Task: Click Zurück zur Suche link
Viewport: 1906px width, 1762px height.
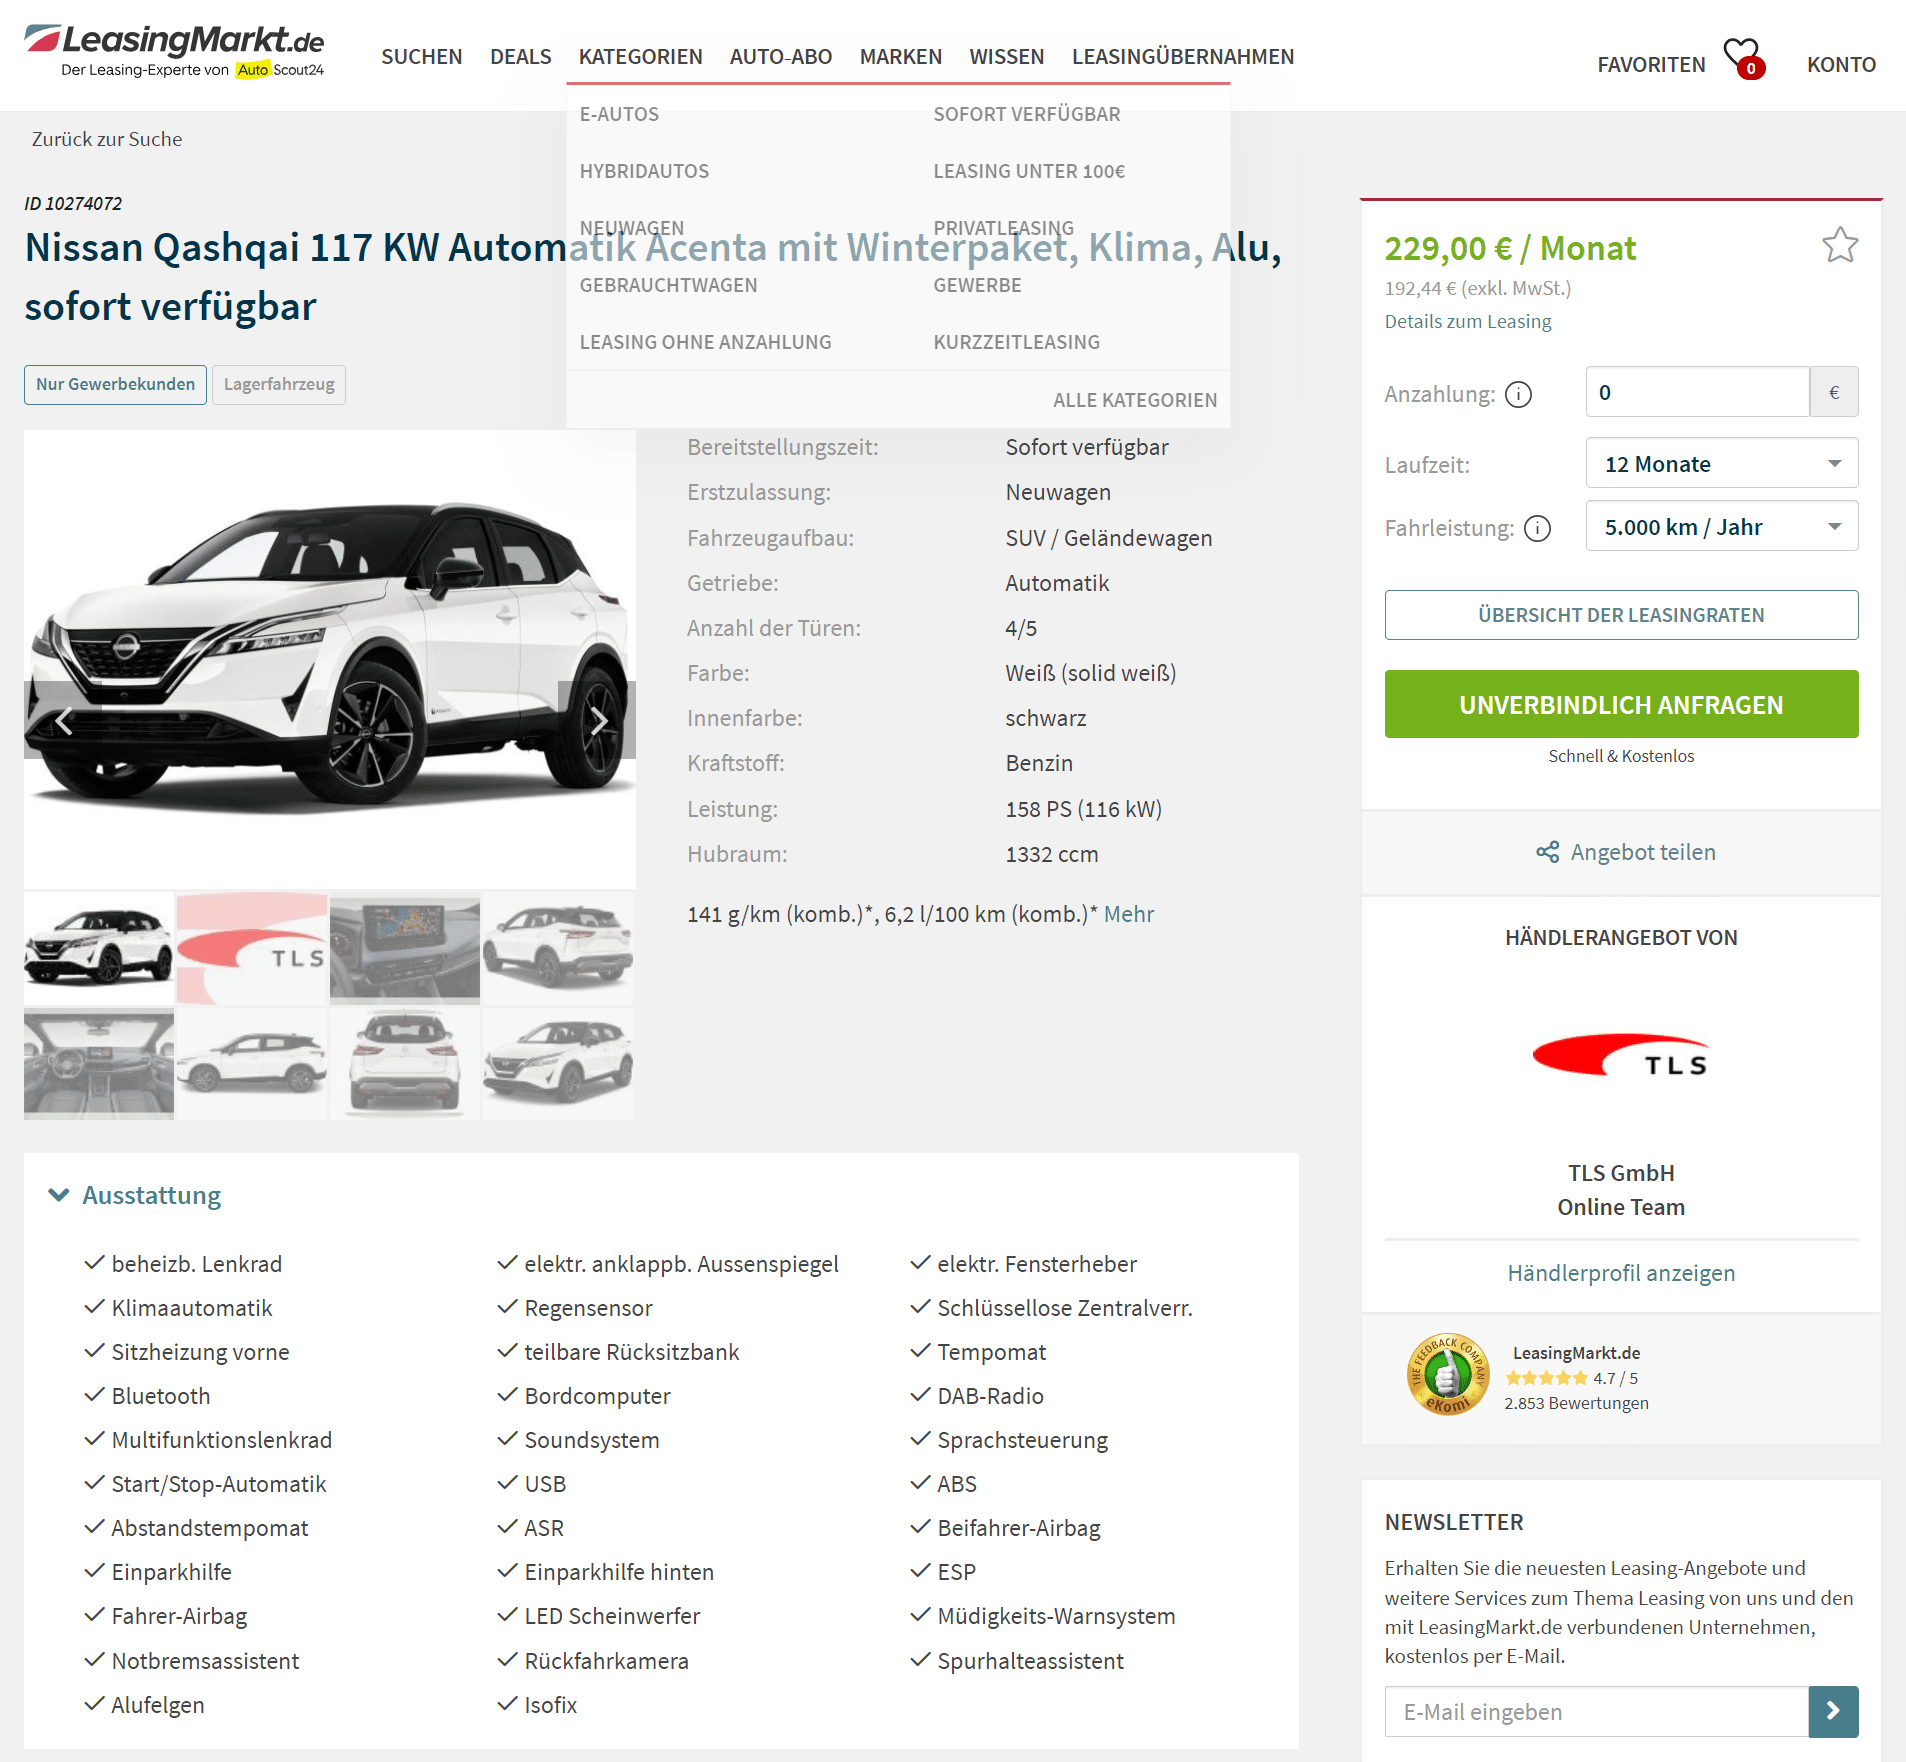Action: 107,139
